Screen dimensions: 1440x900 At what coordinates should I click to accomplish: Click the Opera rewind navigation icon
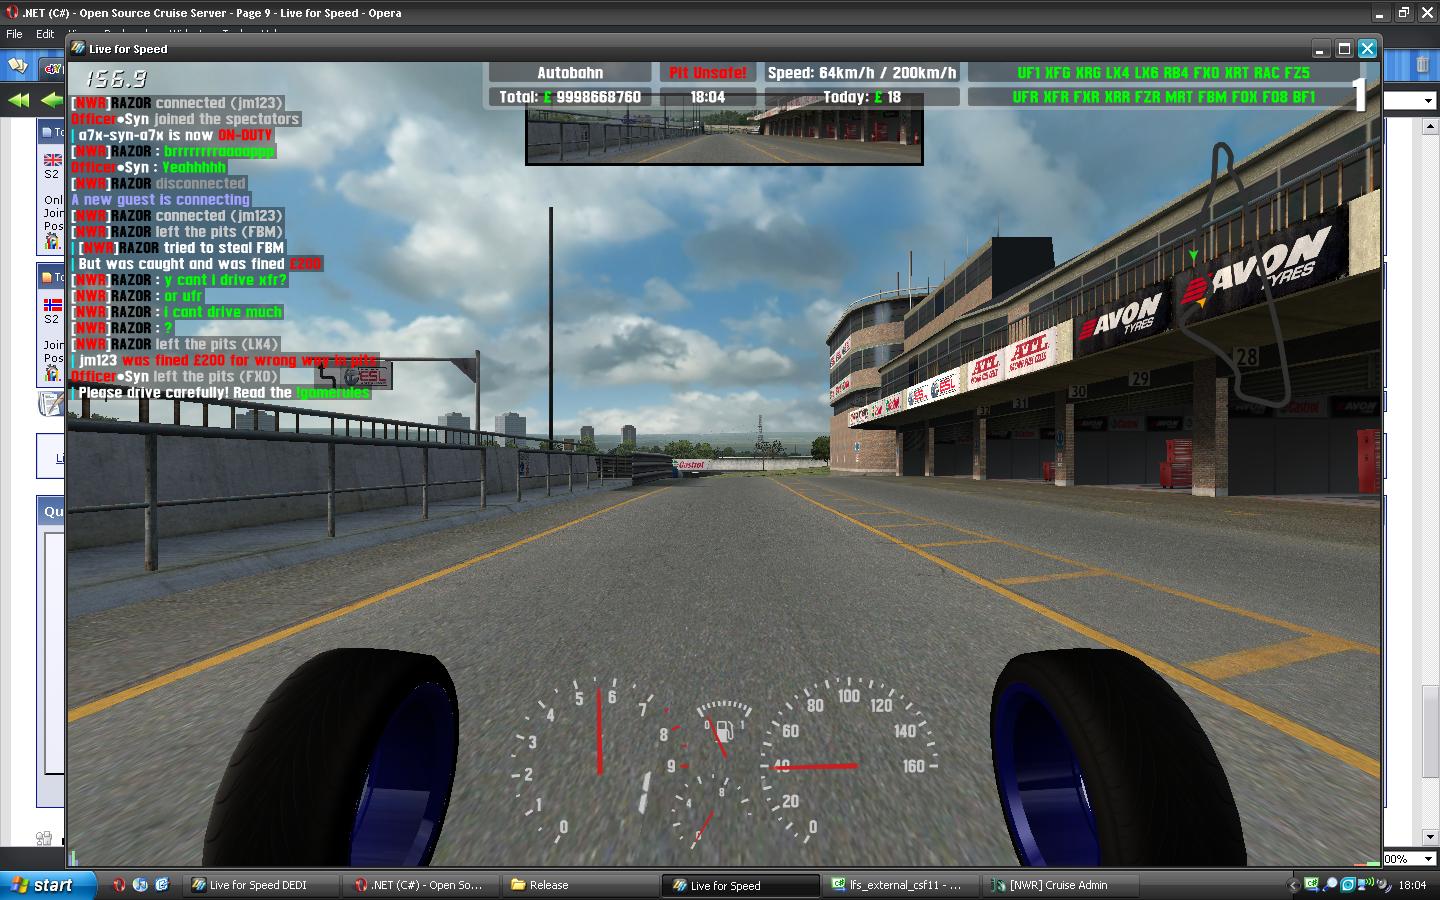[x=18, y=100]
